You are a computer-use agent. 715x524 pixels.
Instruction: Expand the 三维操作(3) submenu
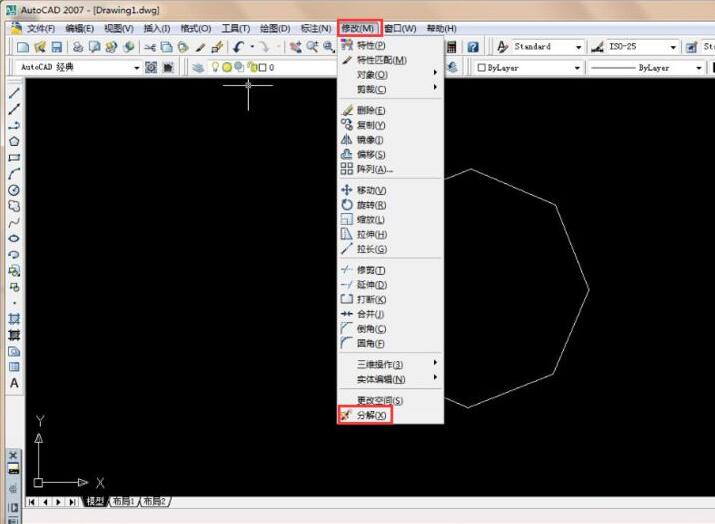point(391,364)
